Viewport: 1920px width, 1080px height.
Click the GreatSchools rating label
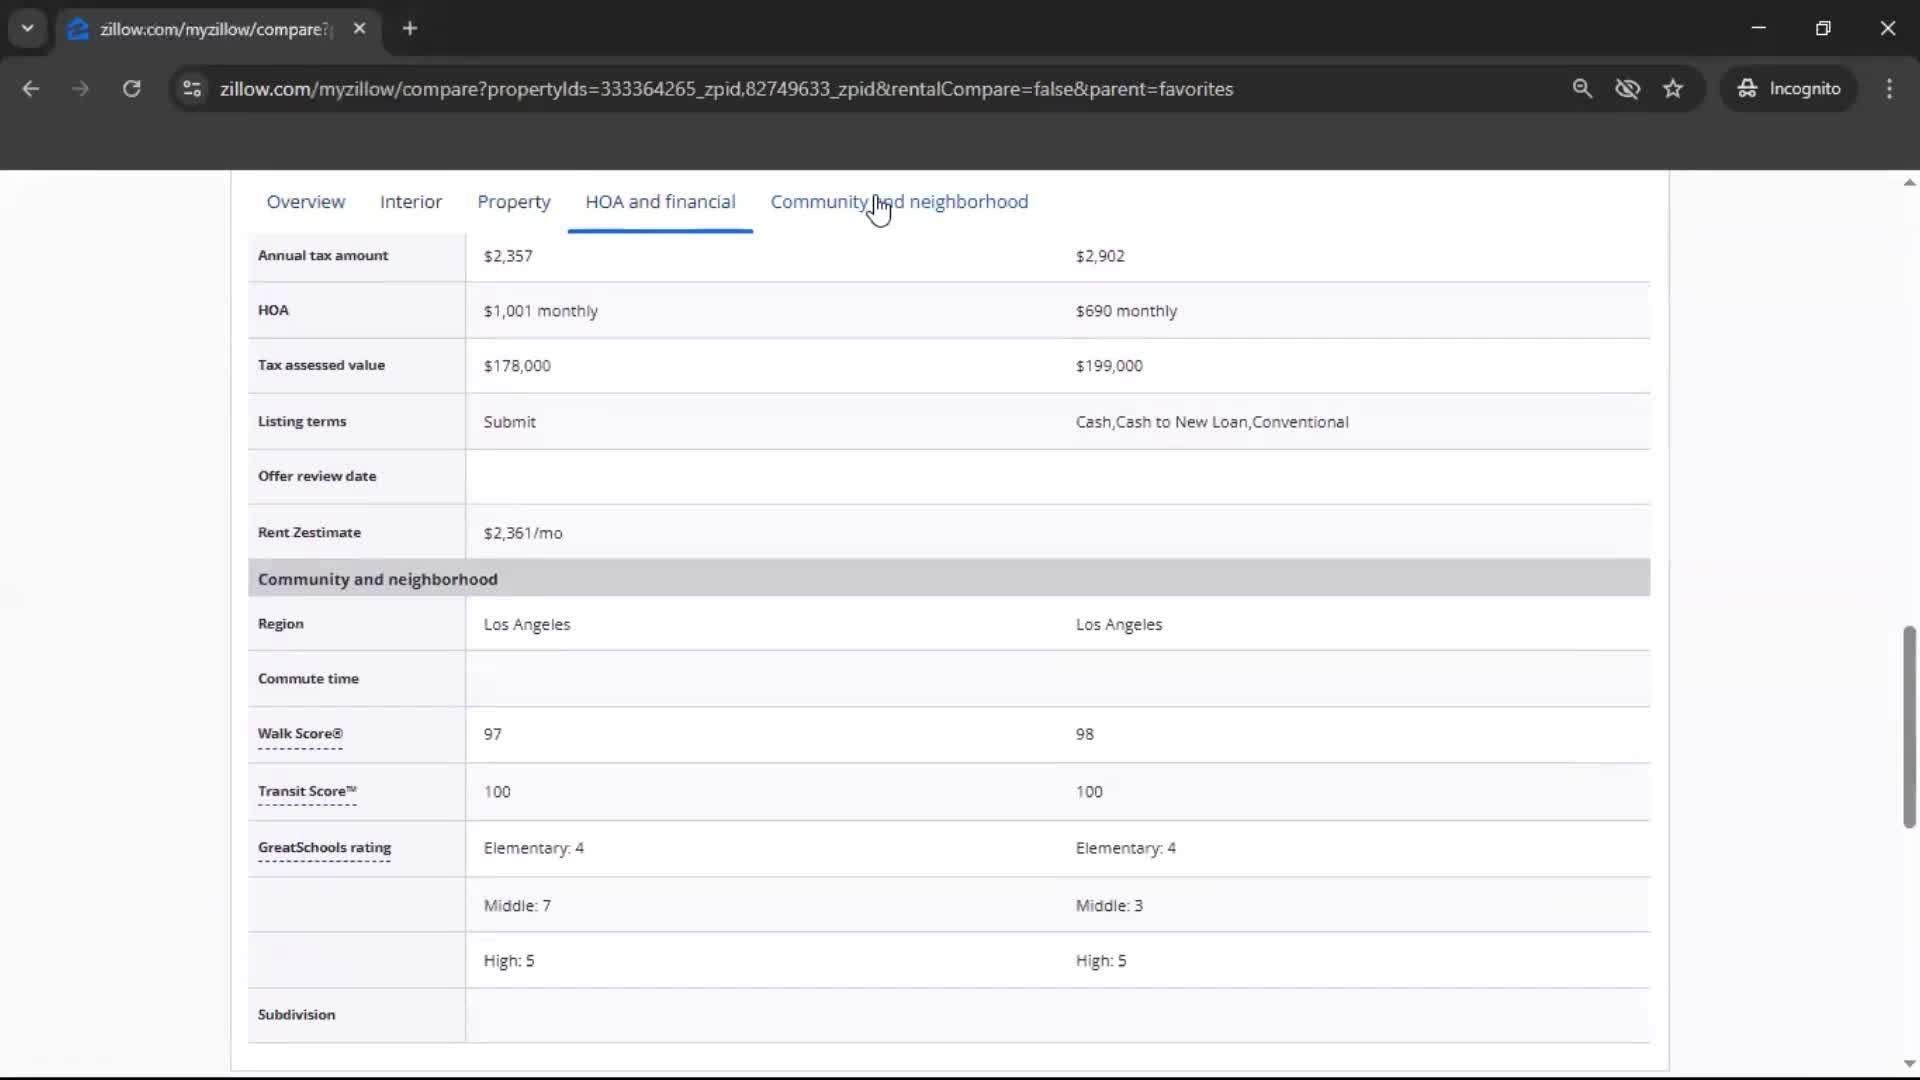point(324,848)
